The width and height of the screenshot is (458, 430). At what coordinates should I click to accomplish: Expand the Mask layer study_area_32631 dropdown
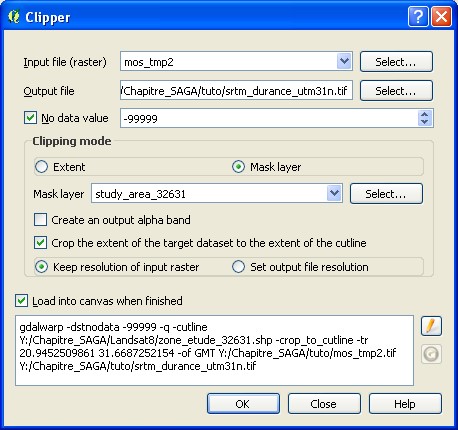(x=334, y=193)
